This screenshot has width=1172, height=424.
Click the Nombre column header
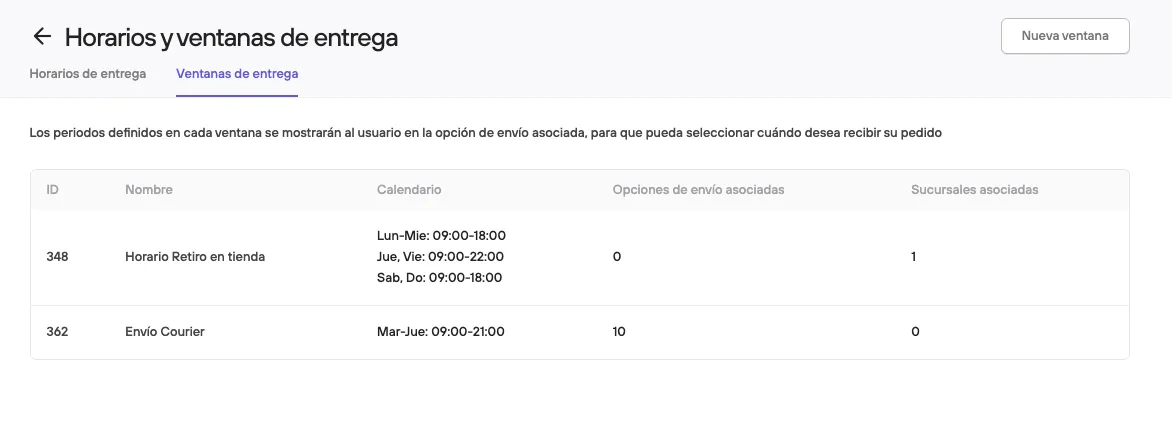(x=149, y=190)
